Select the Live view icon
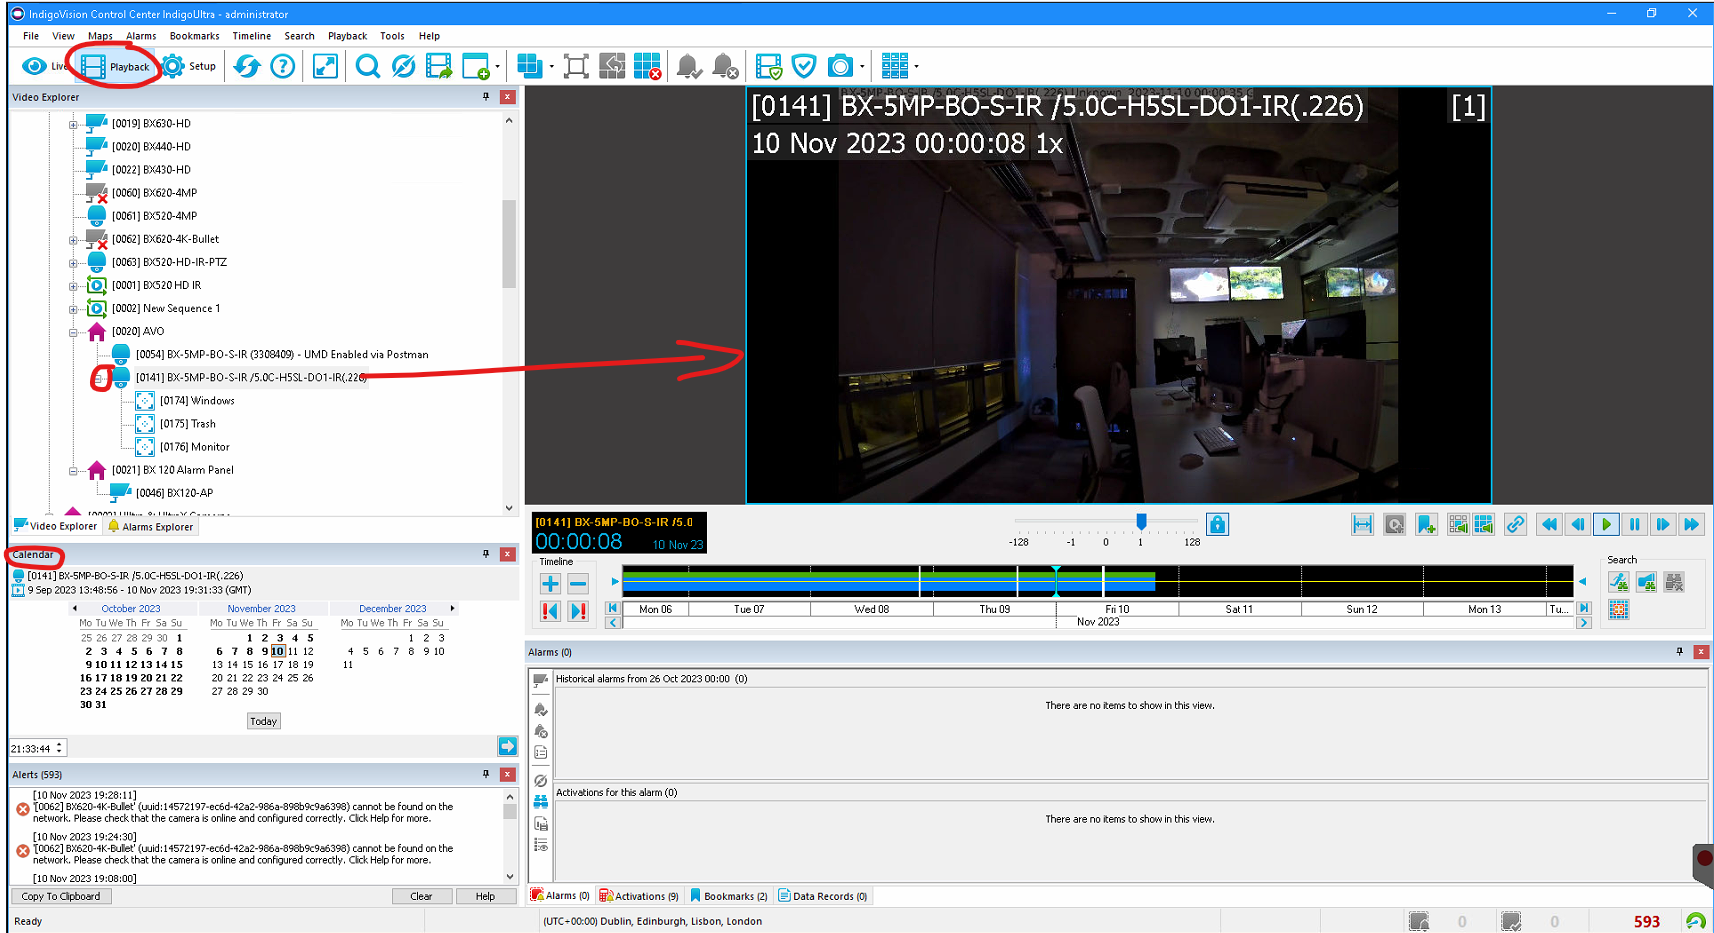The height and width of the screenshot is (933, 1714). click(36, 66)
